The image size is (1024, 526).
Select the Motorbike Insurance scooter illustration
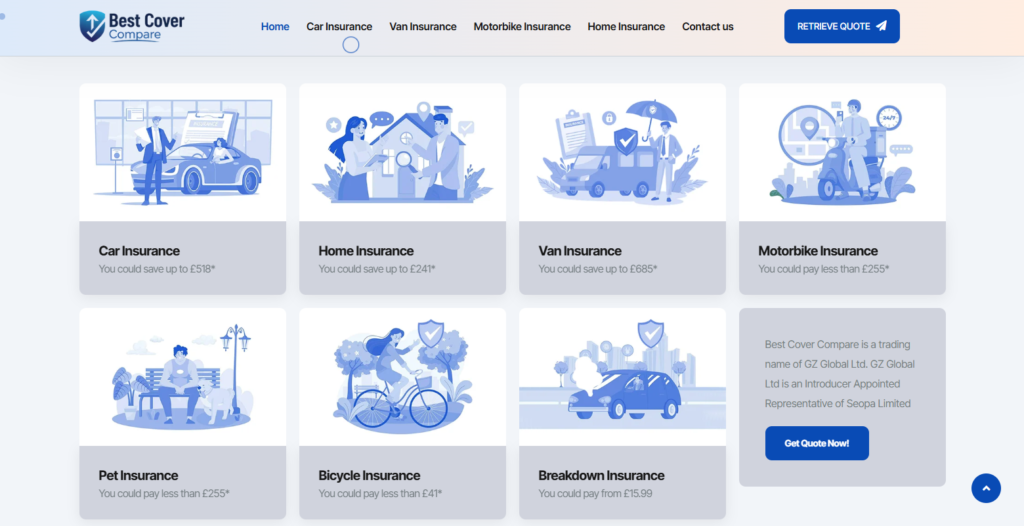tap(842, 152)
